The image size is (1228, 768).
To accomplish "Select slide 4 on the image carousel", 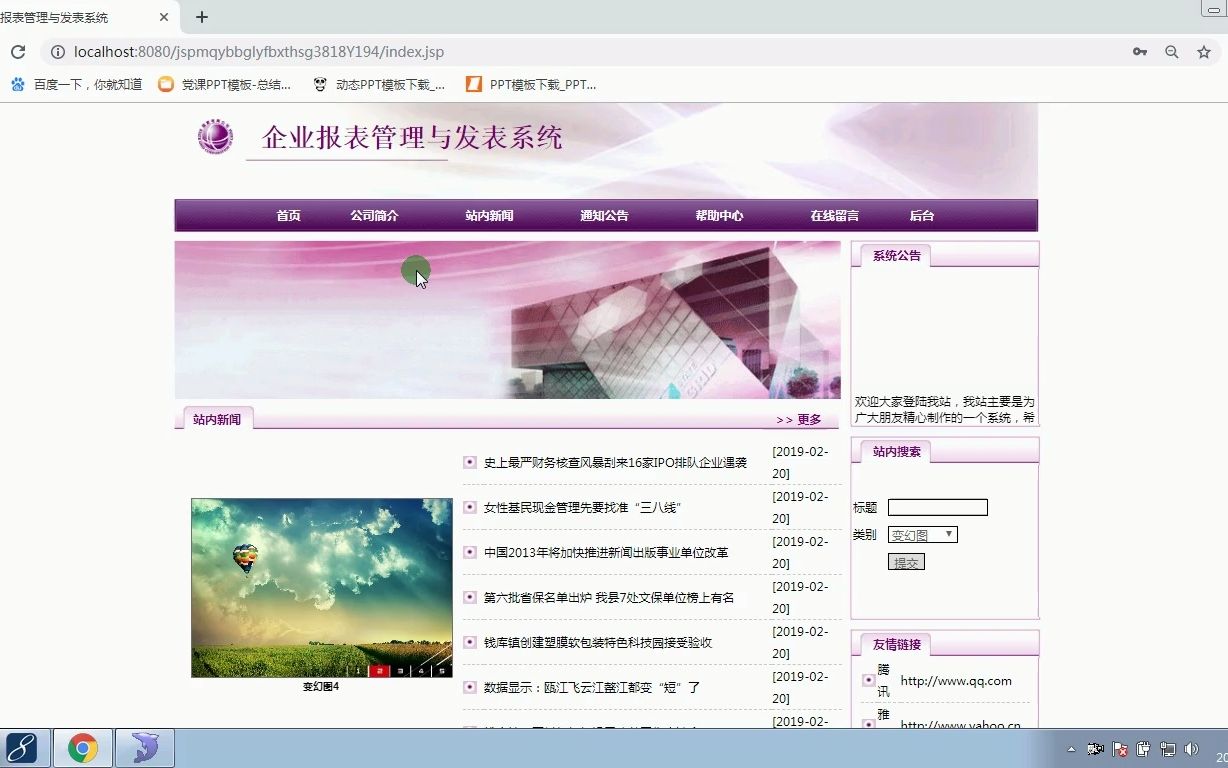I will tap(421, 670).
